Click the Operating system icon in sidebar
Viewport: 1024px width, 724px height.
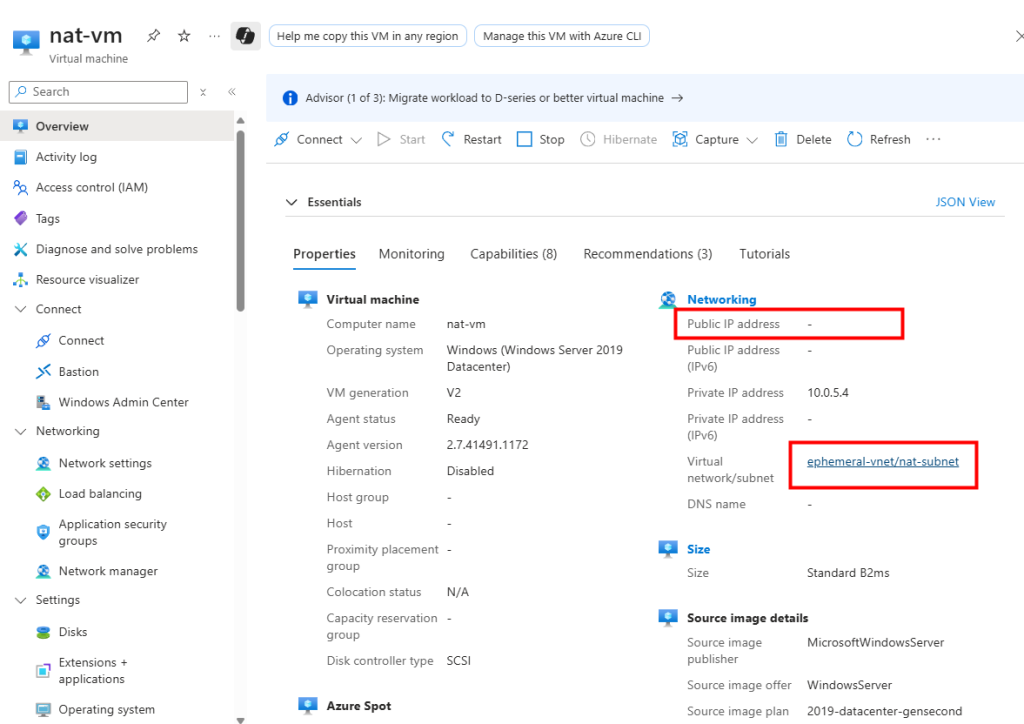pos(44,710)
